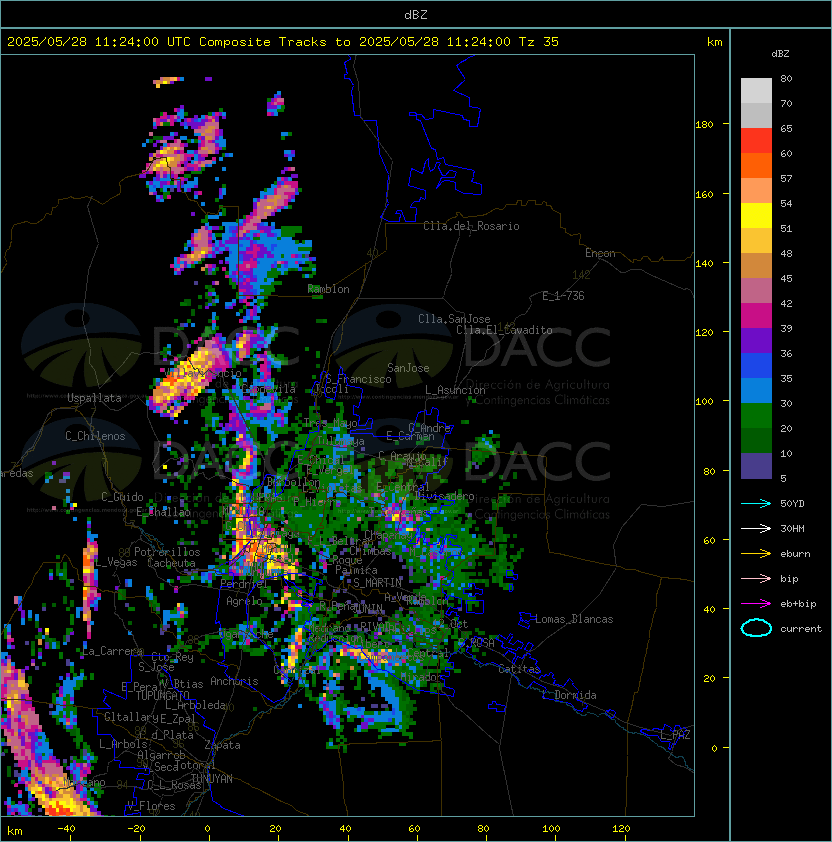Image resolution: width=832 pixels, height=842 pixels.
Task: Click the 'L_Asuncion' place label
Action: 455,390
